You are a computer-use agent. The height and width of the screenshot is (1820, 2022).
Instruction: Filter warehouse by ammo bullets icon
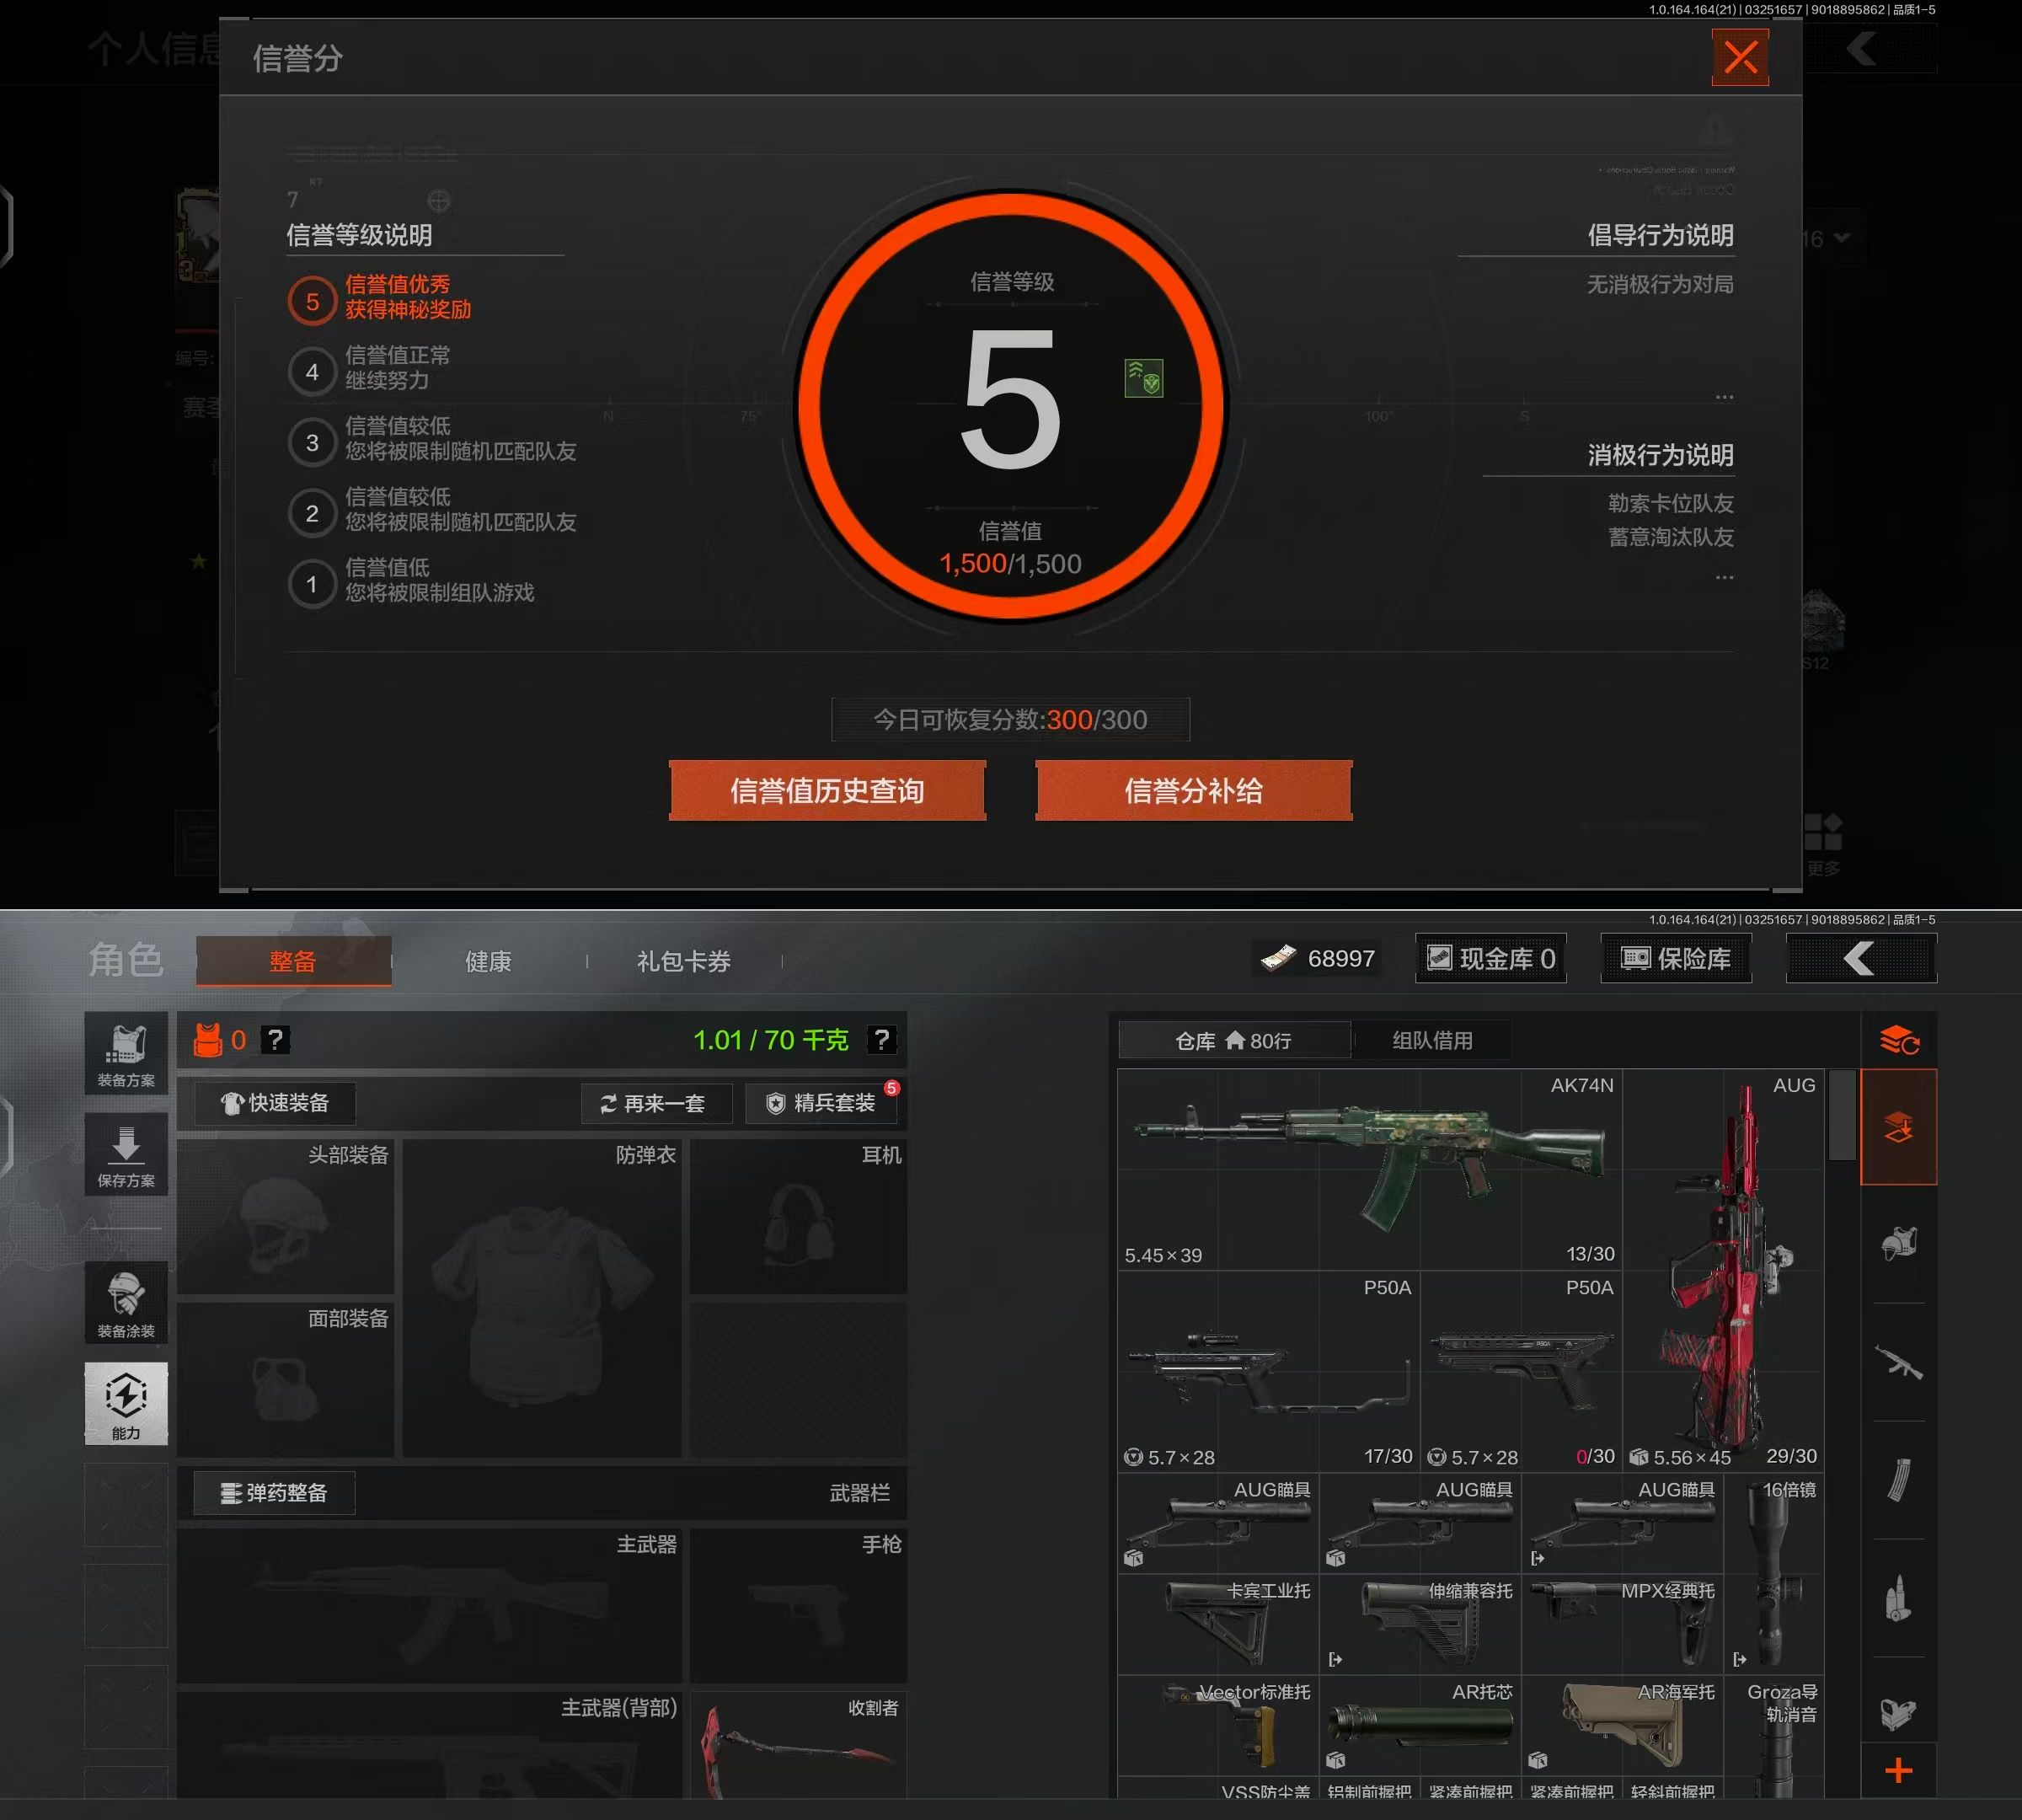tap(1898, 1598)
